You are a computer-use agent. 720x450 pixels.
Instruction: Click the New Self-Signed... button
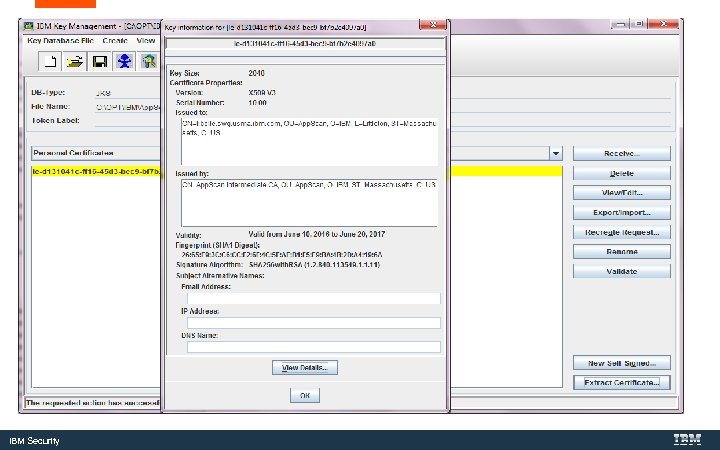click(x=622, y=363)
